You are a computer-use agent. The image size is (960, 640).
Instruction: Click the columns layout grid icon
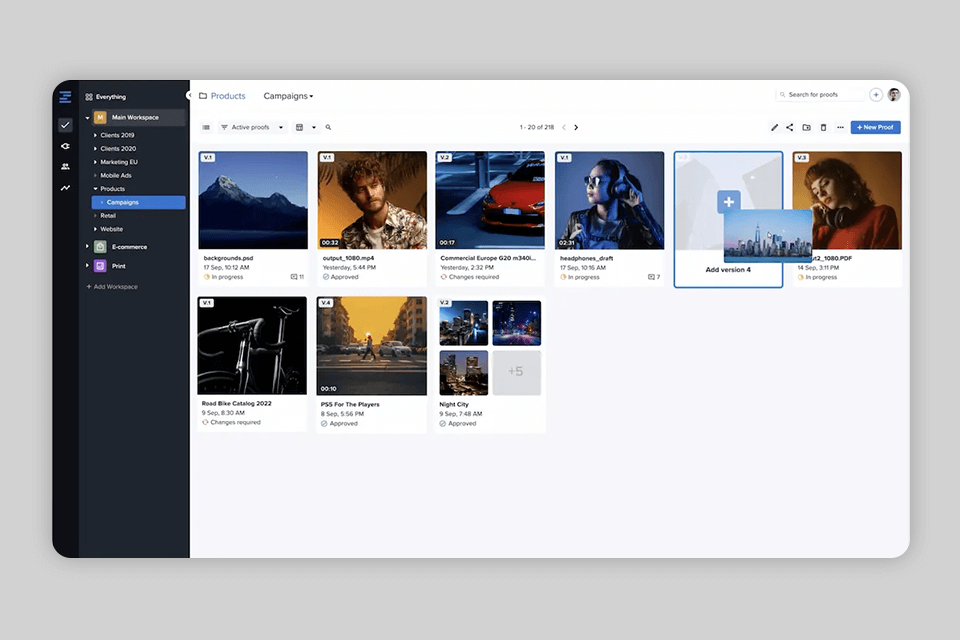pyautogui.click(x=299, y=127)
